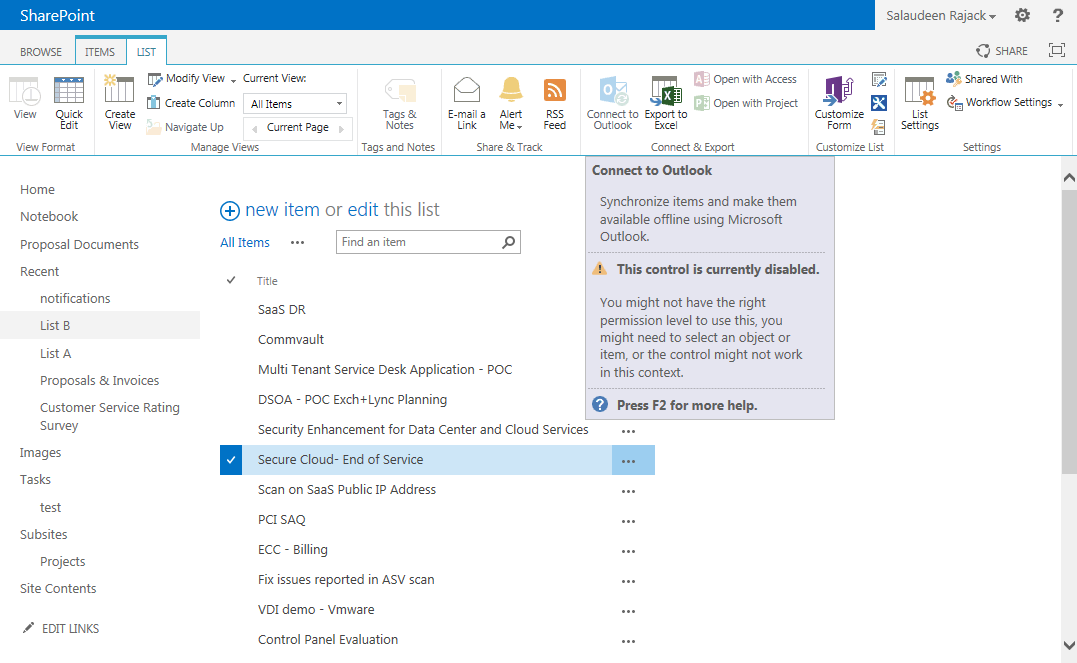Open the settings gear menu
Screen dimensions: 1077x663
point(1022,15)
